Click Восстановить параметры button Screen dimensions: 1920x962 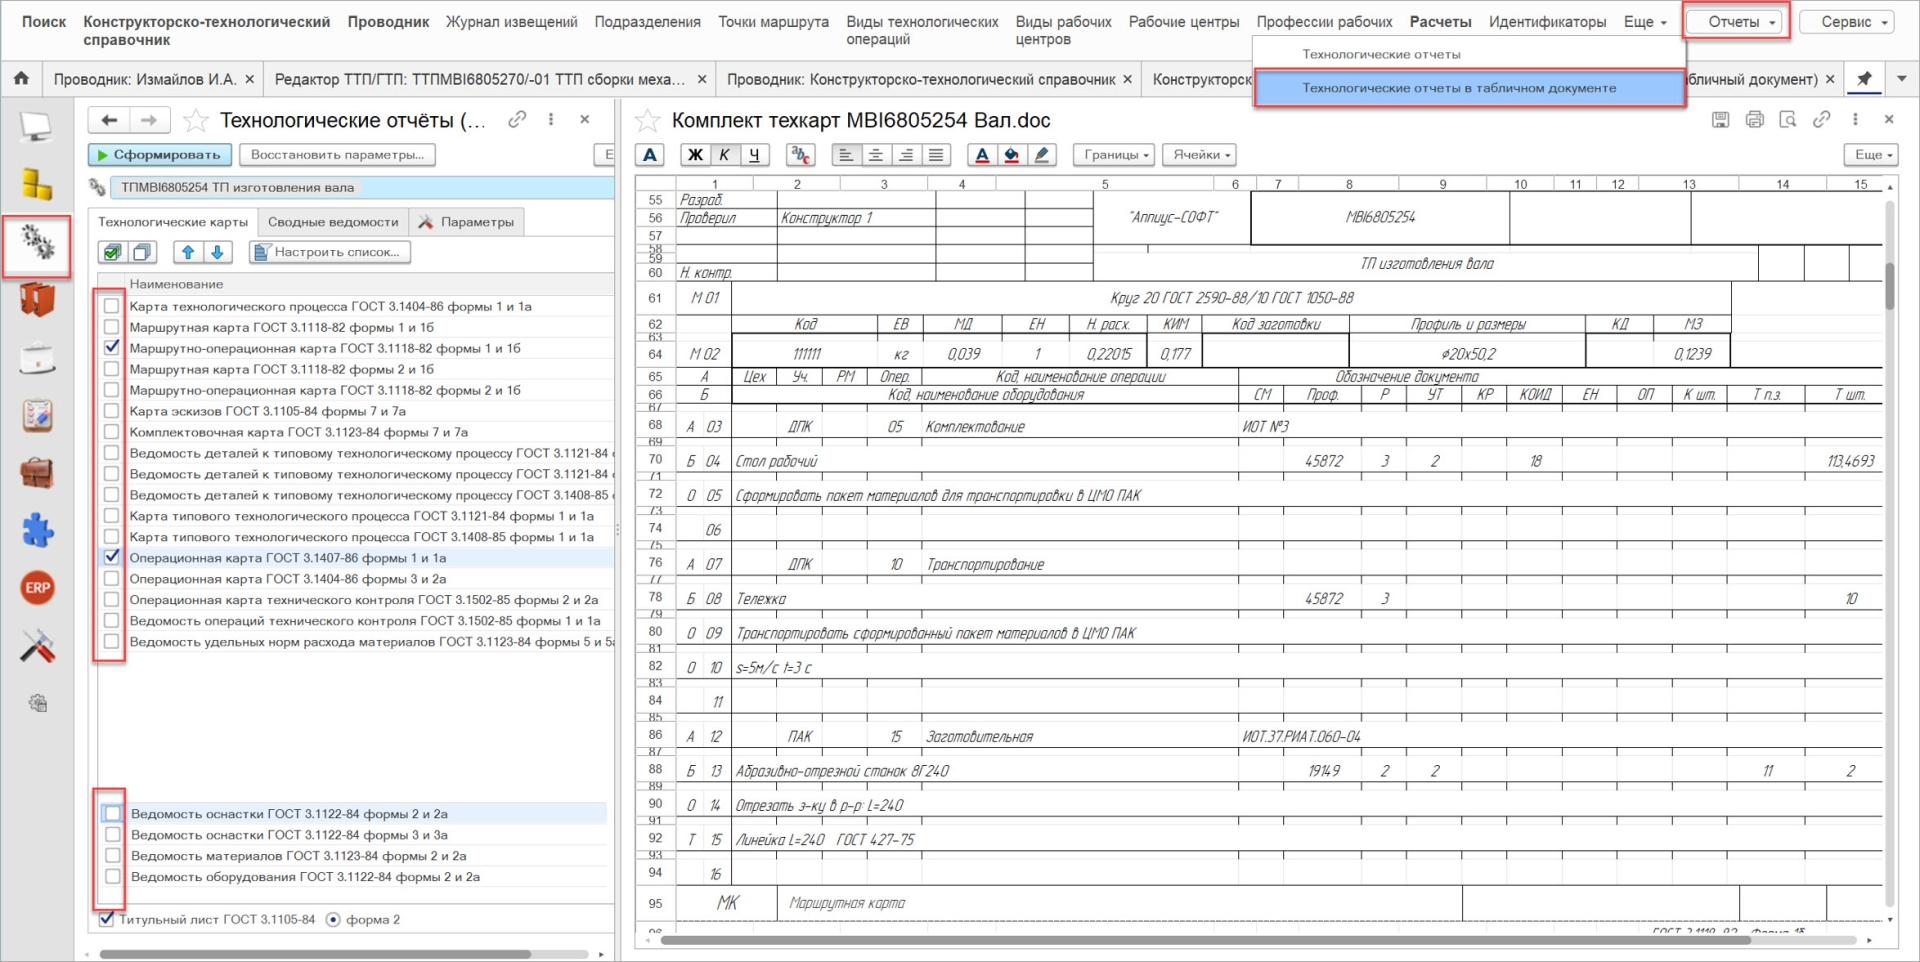338,155
